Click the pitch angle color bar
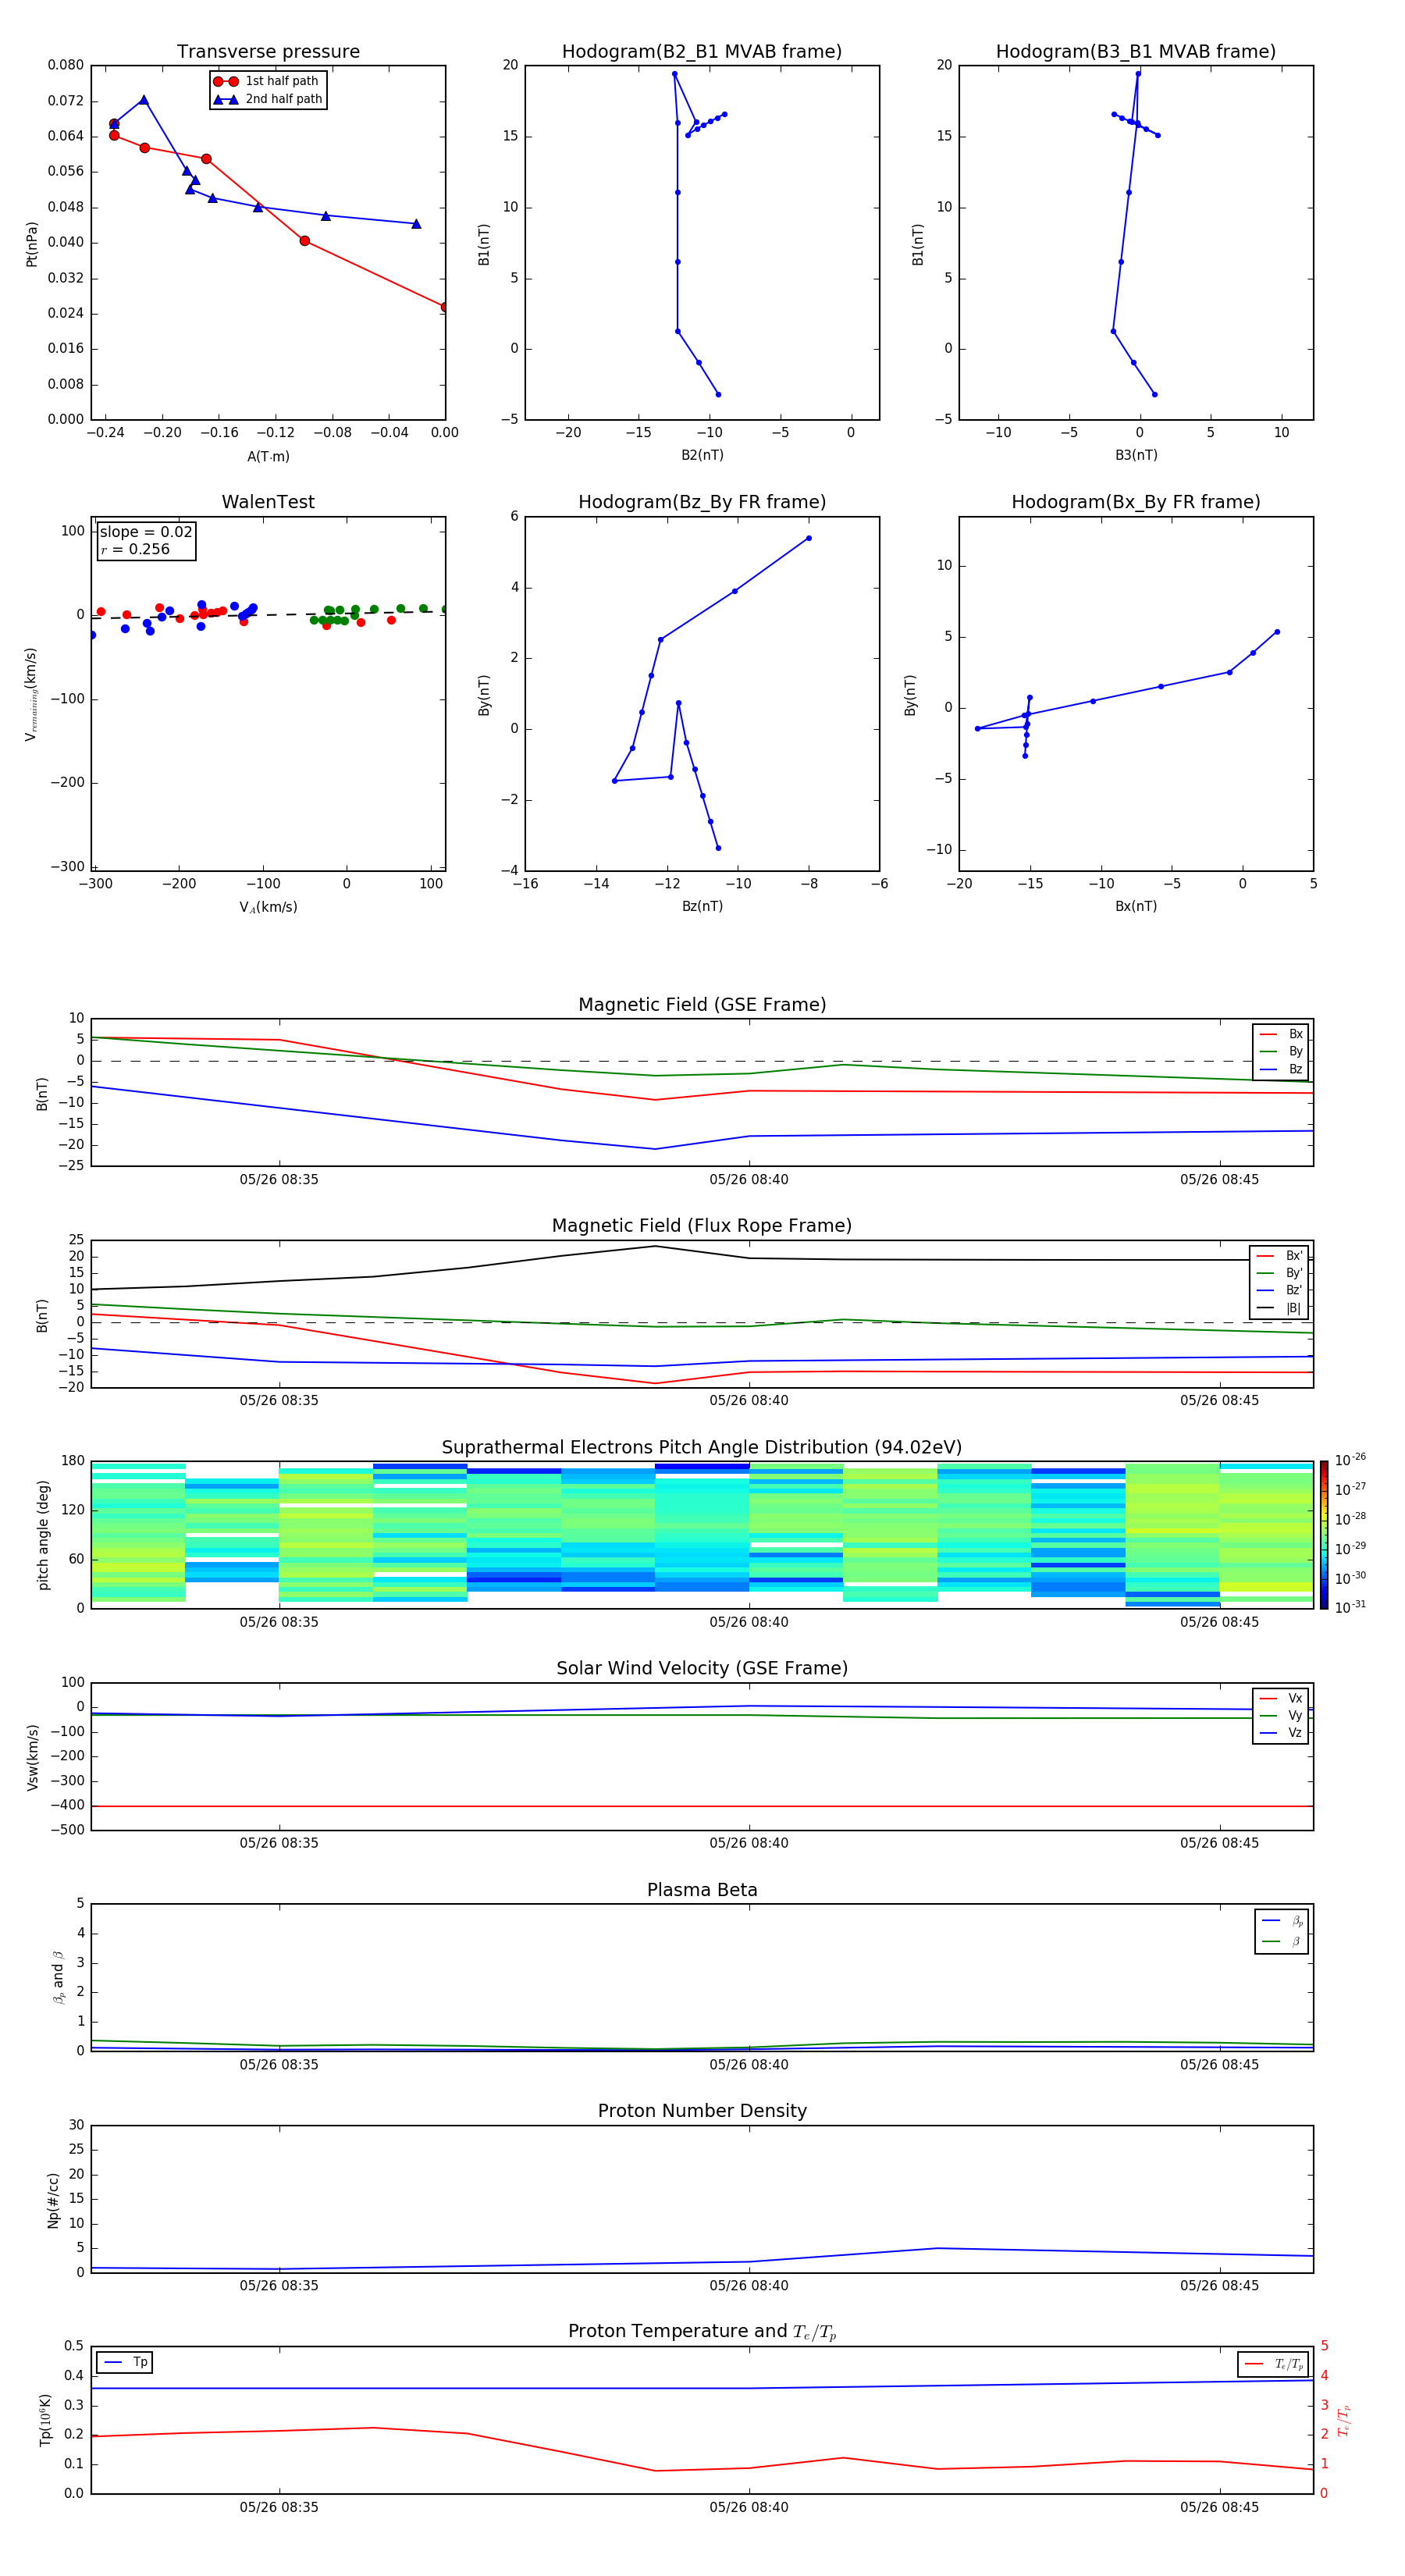The image size is (1405, 2576). click(x=1324, y=1535)
